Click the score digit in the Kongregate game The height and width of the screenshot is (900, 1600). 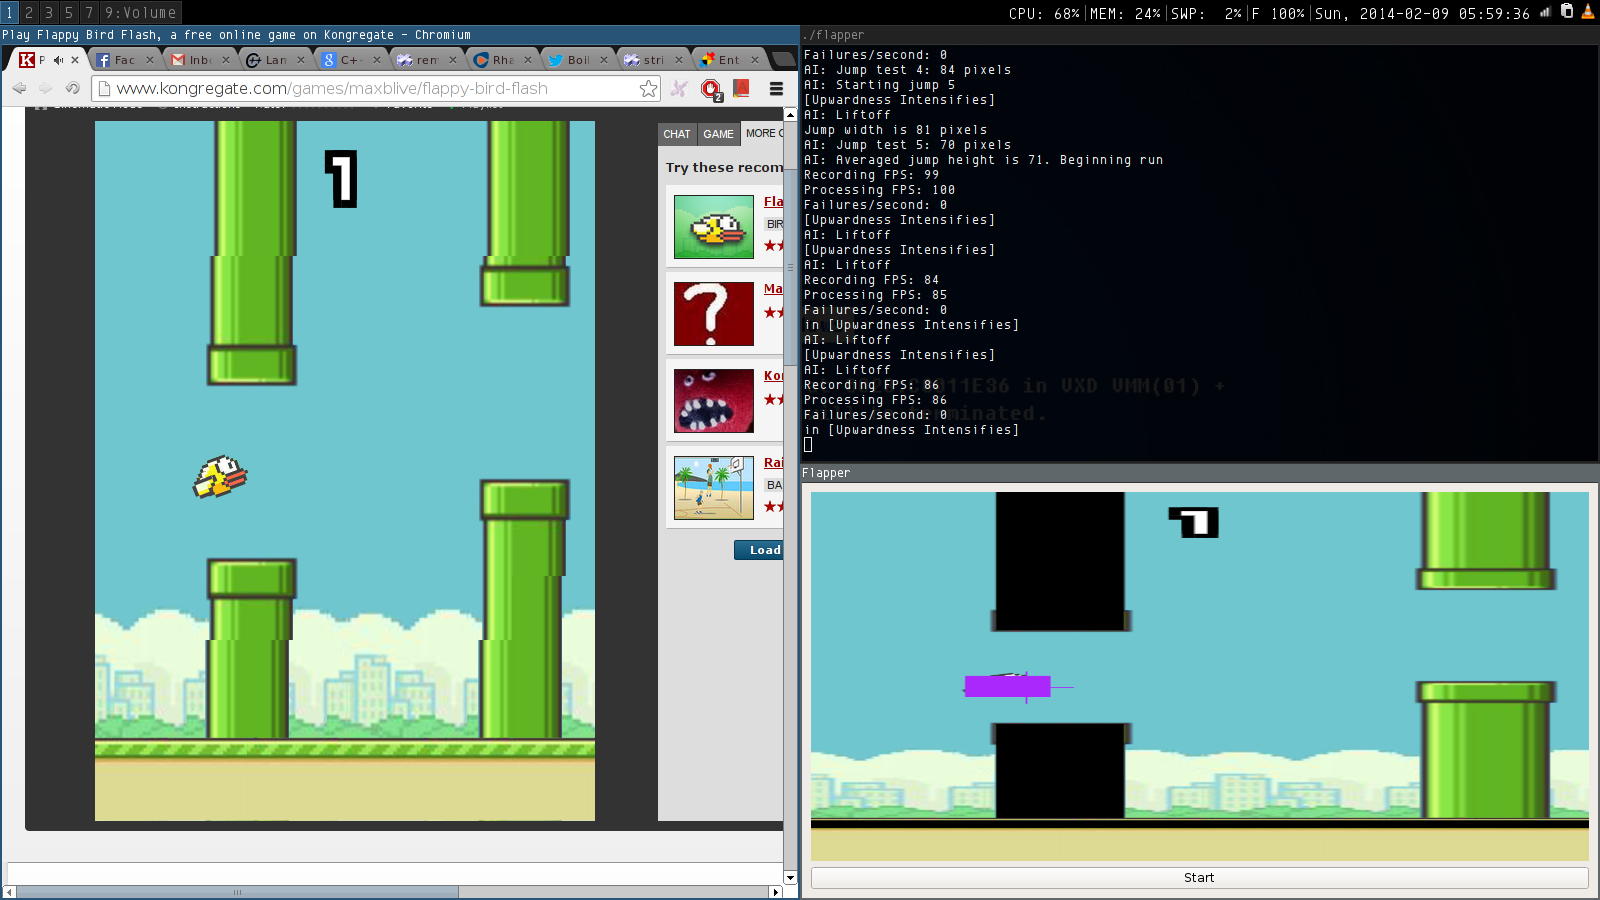coord(341,179)
